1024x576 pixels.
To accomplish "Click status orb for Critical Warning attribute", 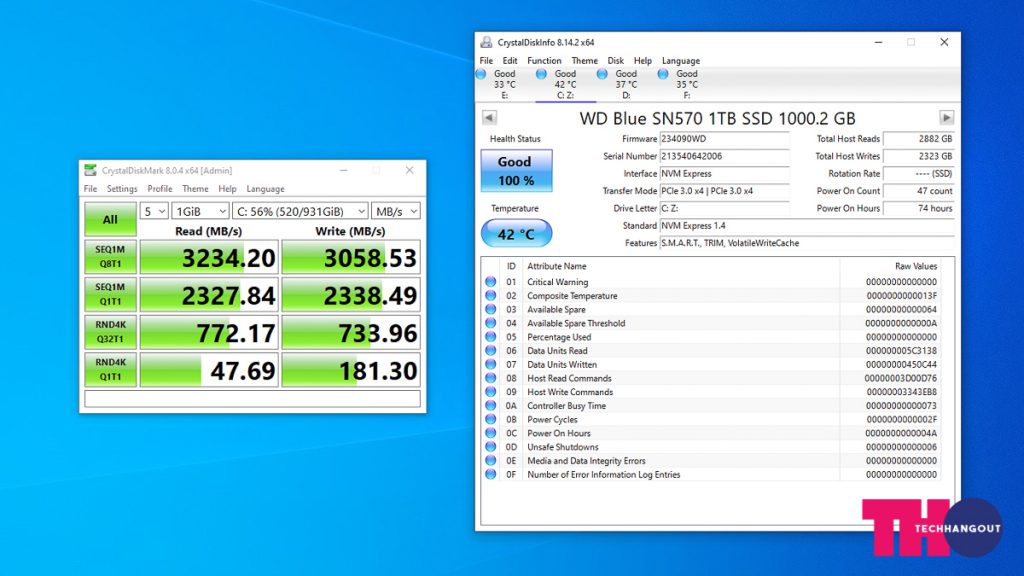I will pos(490,281).
